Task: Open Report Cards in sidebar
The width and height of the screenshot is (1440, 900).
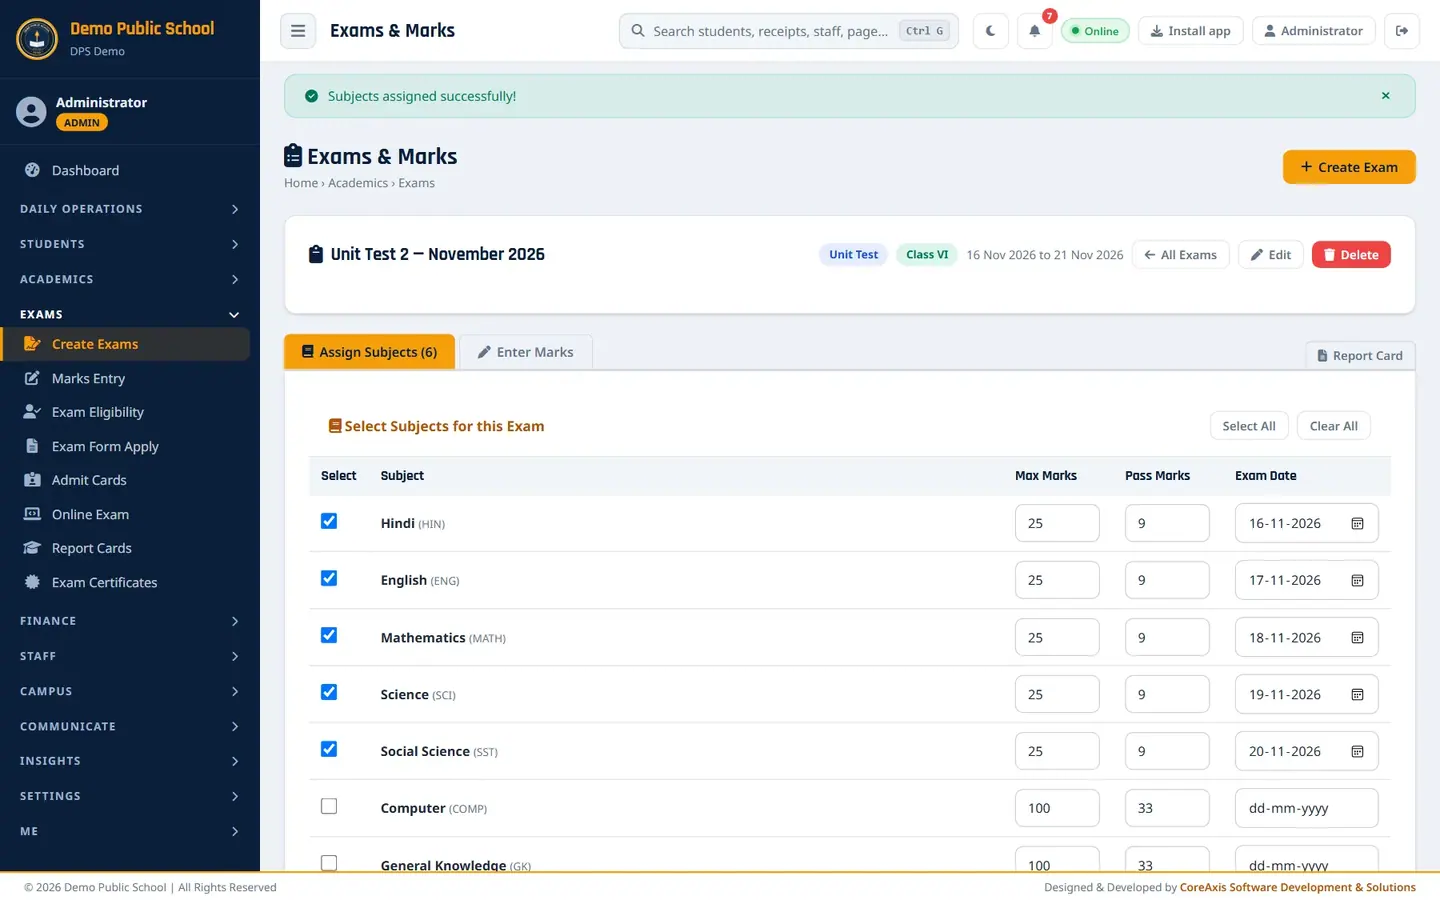Action: coord(125,548)
